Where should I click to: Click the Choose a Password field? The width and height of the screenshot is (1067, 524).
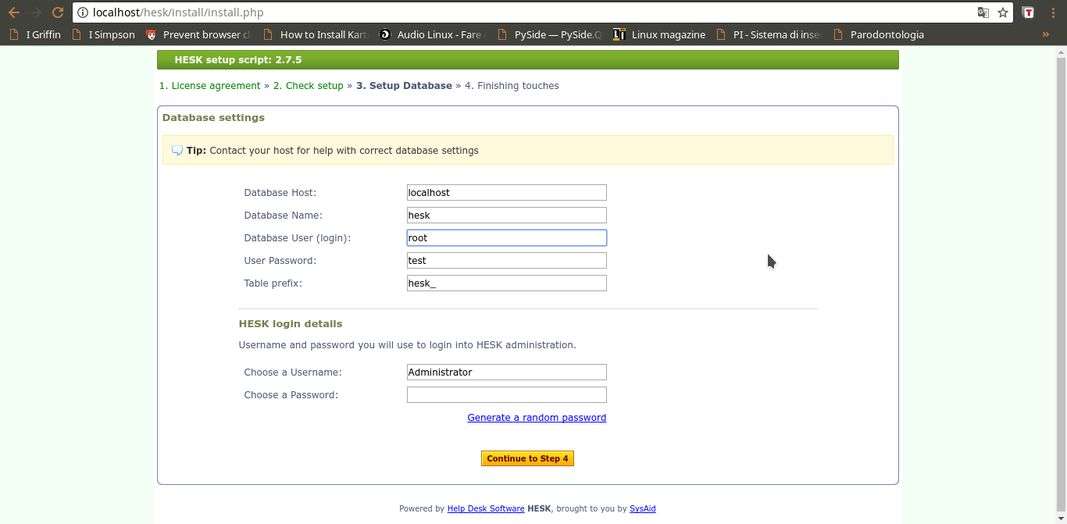click(x=506, y=395)
